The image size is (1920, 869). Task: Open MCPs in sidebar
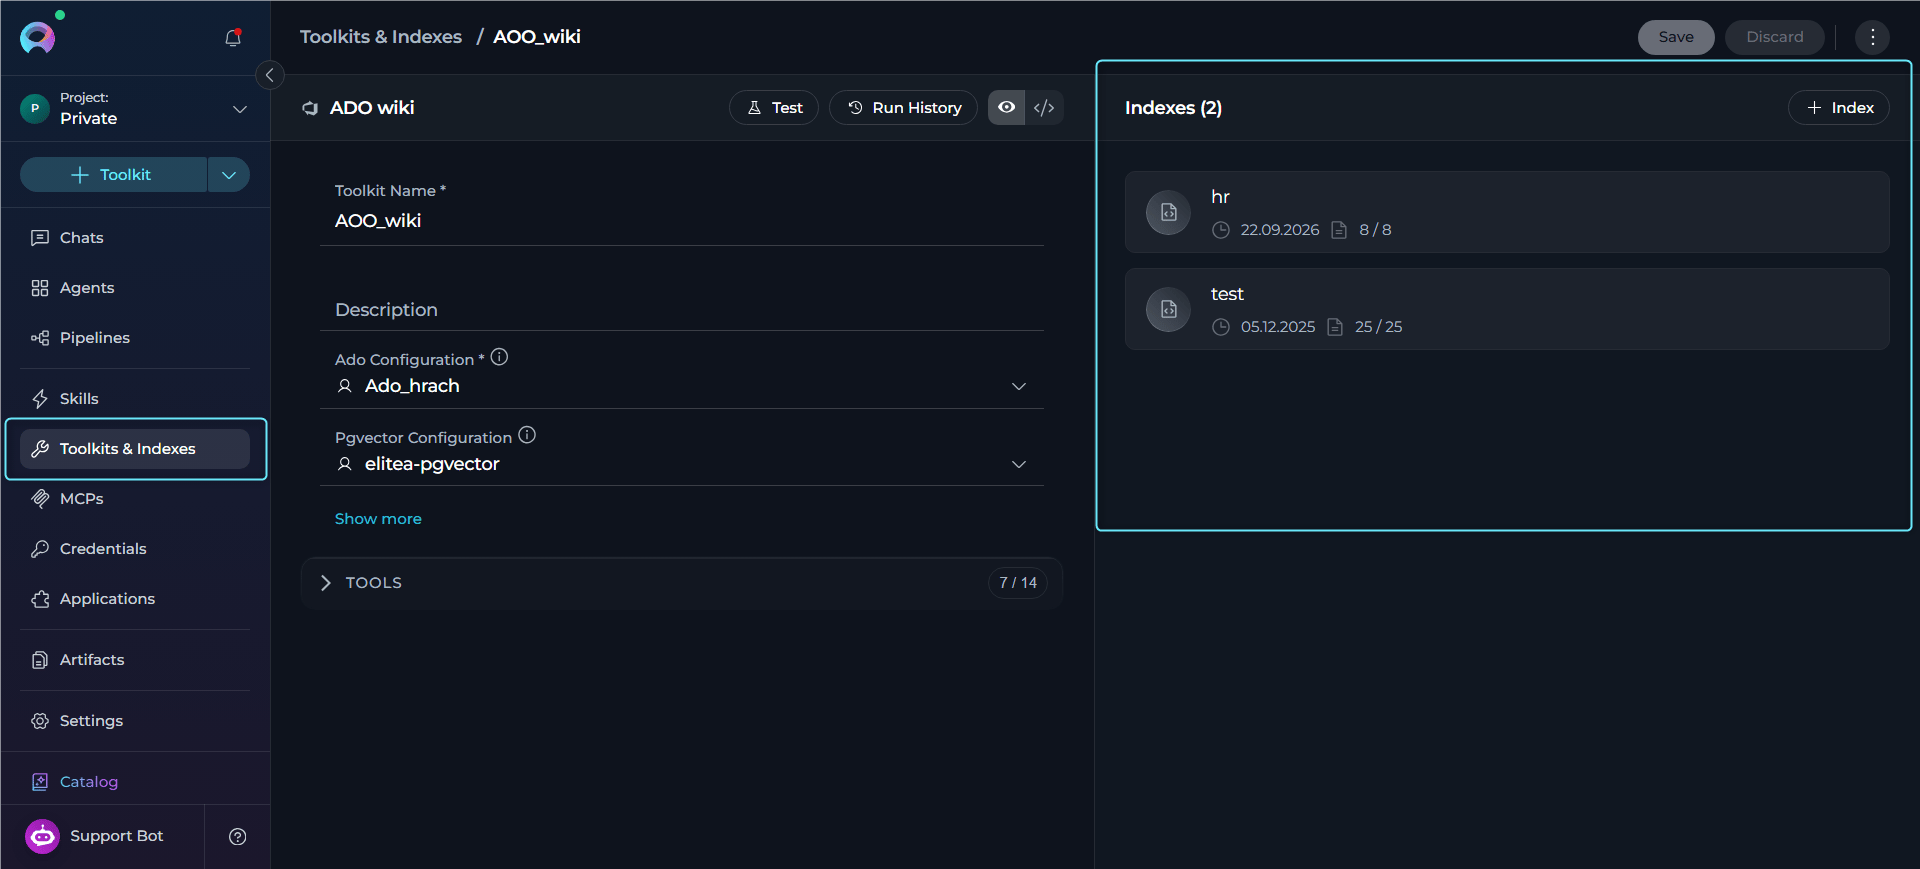(135, 499)
